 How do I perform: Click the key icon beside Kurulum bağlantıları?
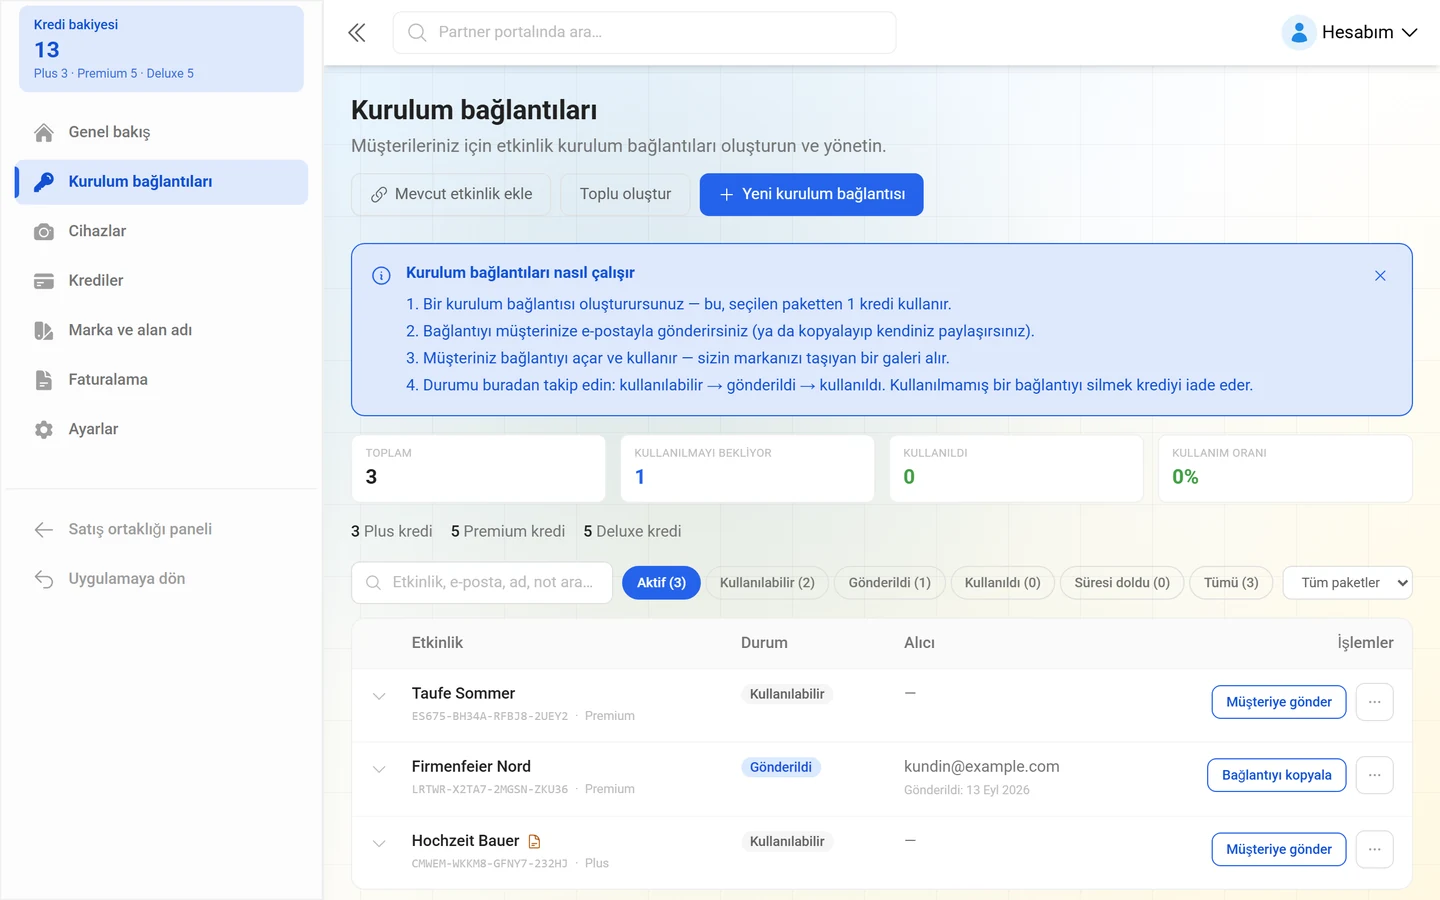[44, 182]
